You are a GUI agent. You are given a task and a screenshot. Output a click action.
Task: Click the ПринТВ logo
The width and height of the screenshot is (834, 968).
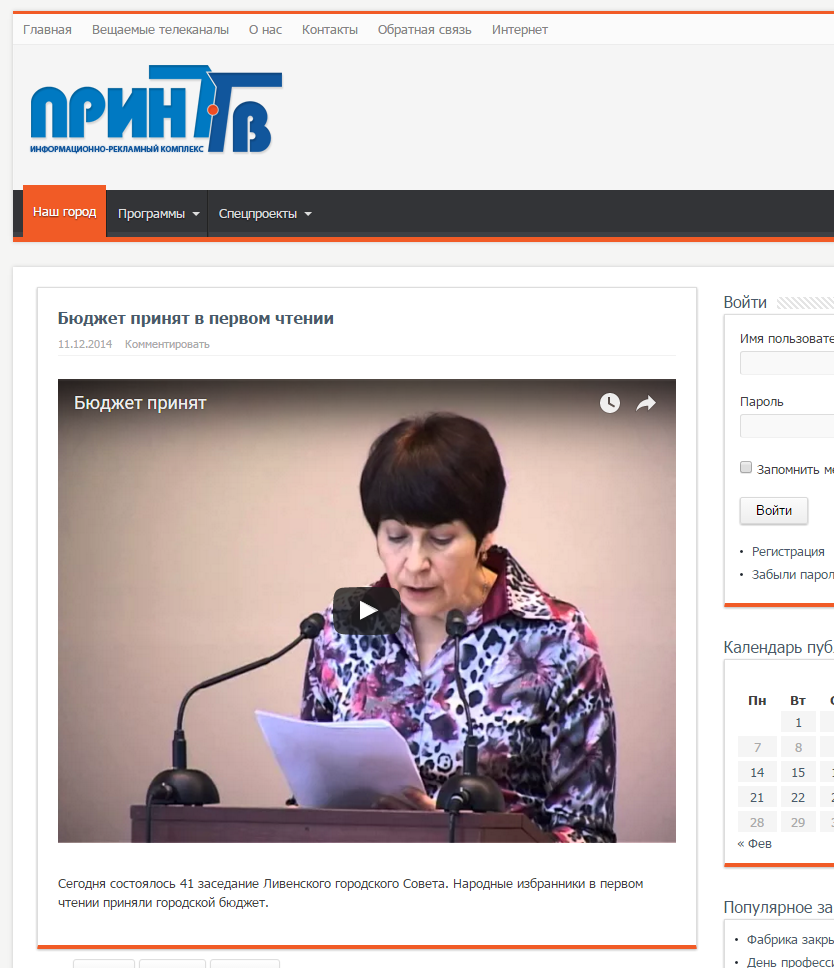[156, 109]
